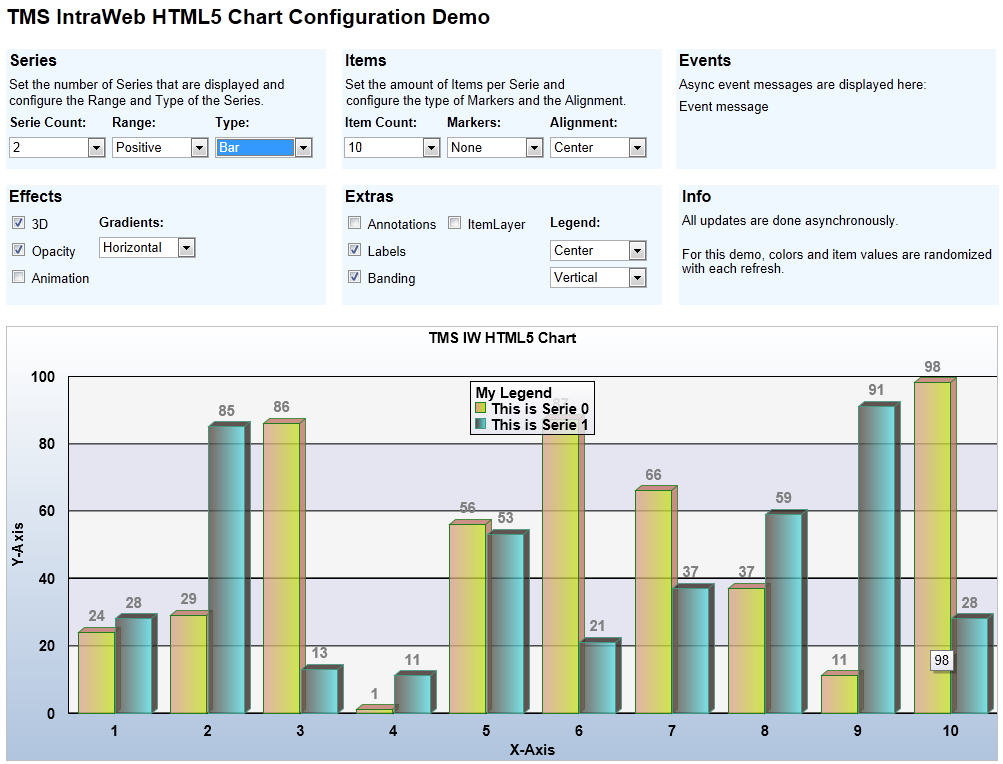Click the value label 91 above the bar
Image resolution: width=1003 pixels, height=764 pixels.
876,390
